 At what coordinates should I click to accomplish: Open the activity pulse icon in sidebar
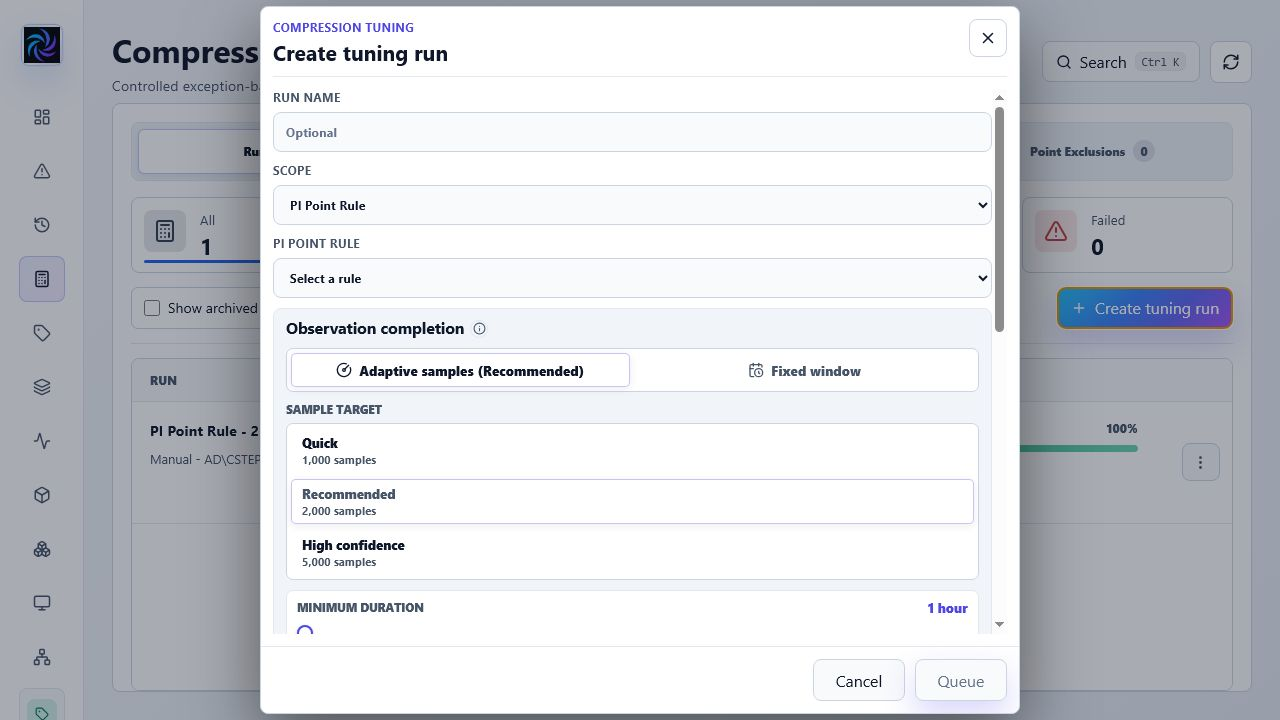pyautogui.click(x=42, y=441)
